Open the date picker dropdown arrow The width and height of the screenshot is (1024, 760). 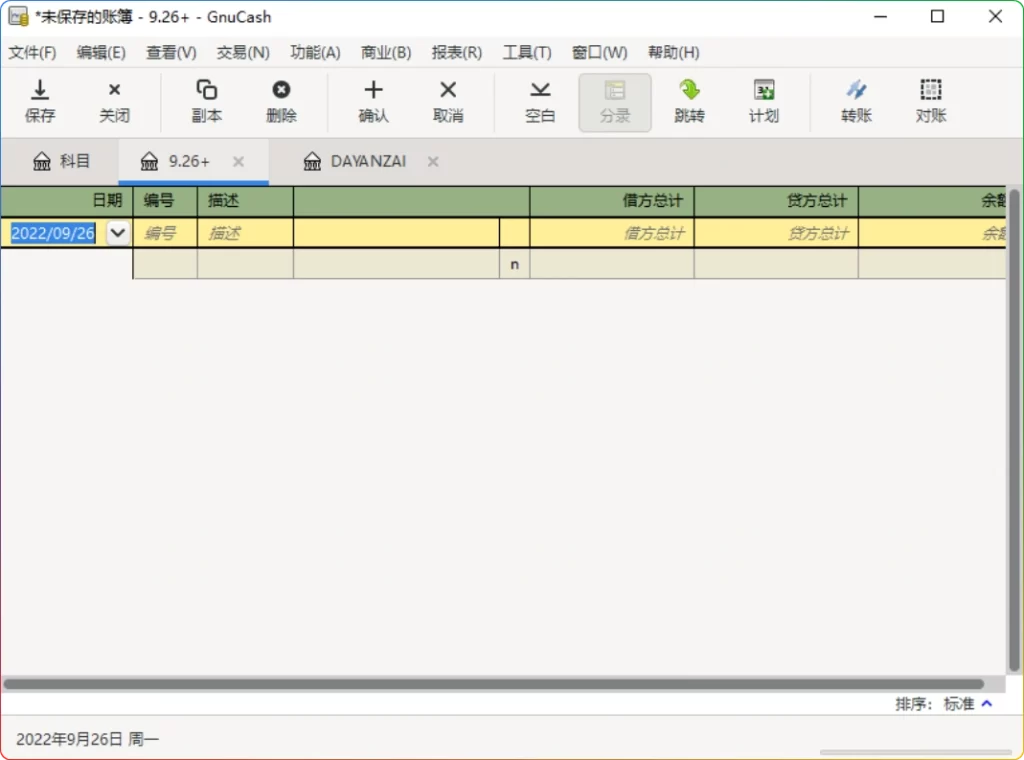click(x=117, y=232)
